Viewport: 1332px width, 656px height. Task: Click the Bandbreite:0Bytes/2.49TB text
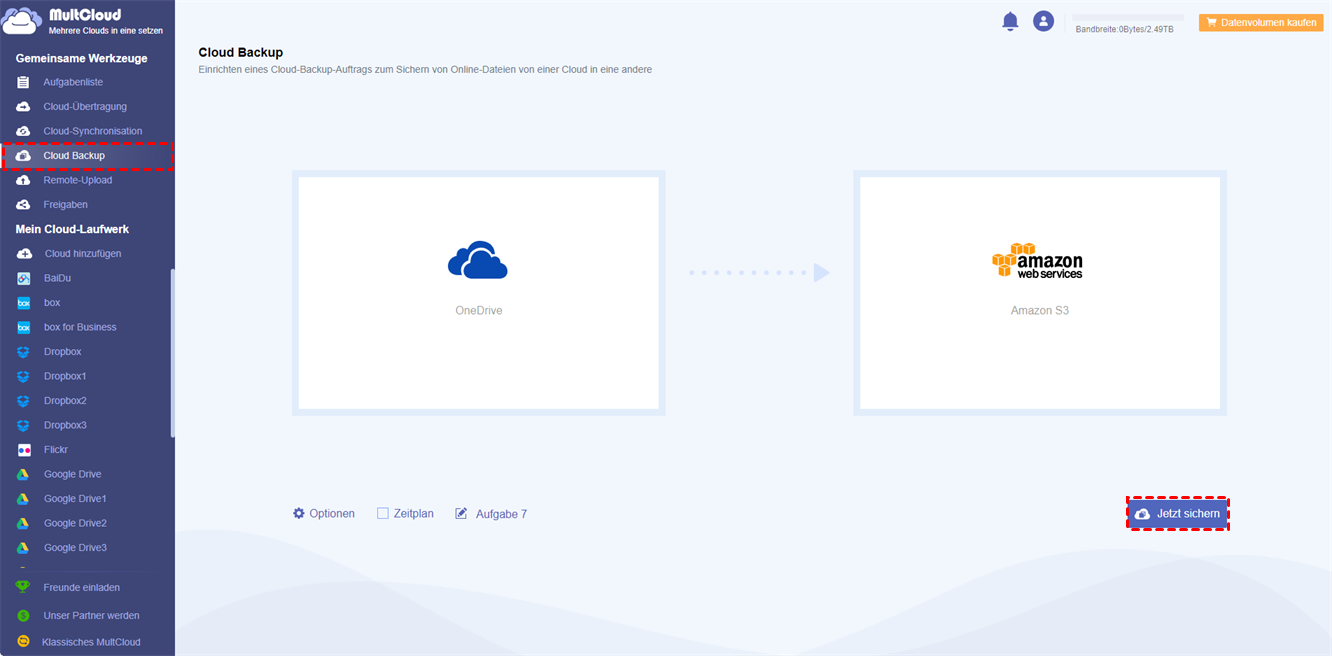pyautogui.click(x=1124, y=30)
